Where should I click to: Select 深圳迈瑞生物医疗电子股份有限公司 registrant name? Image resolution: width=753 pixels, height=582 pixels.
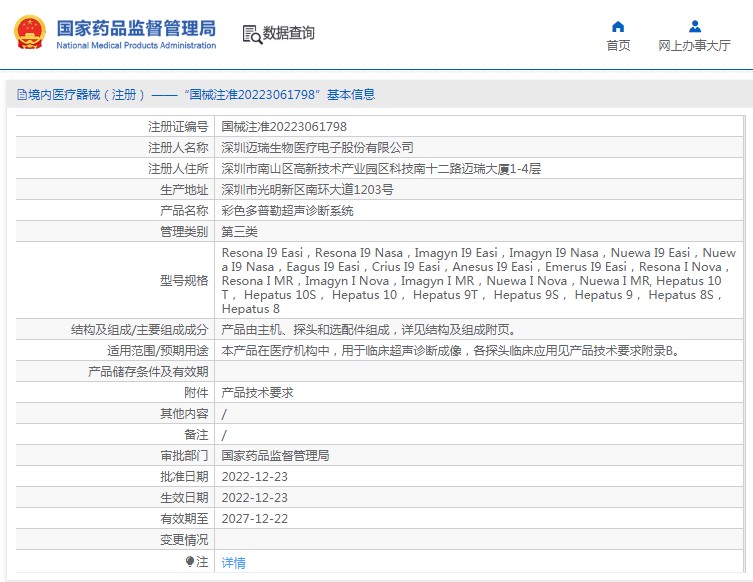coord(317,148)
